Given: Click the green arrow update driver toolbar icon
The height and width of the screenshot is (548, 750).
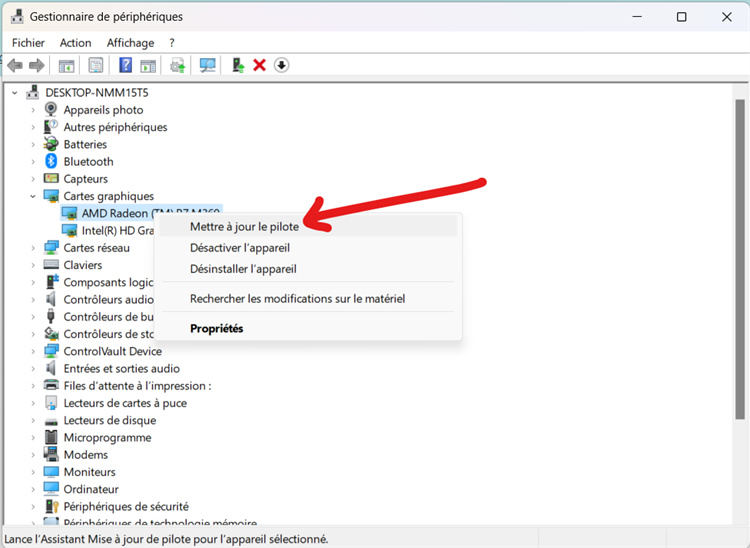Looking at the screenshot, I should [238, 65].
